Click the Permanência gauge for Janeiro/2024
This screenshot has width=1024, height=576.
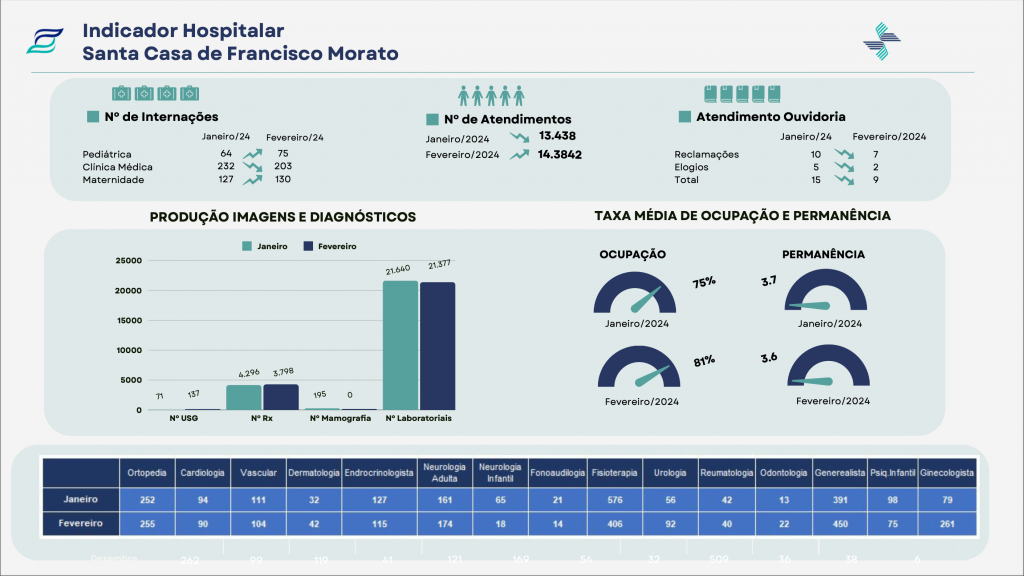click(825, 290)
